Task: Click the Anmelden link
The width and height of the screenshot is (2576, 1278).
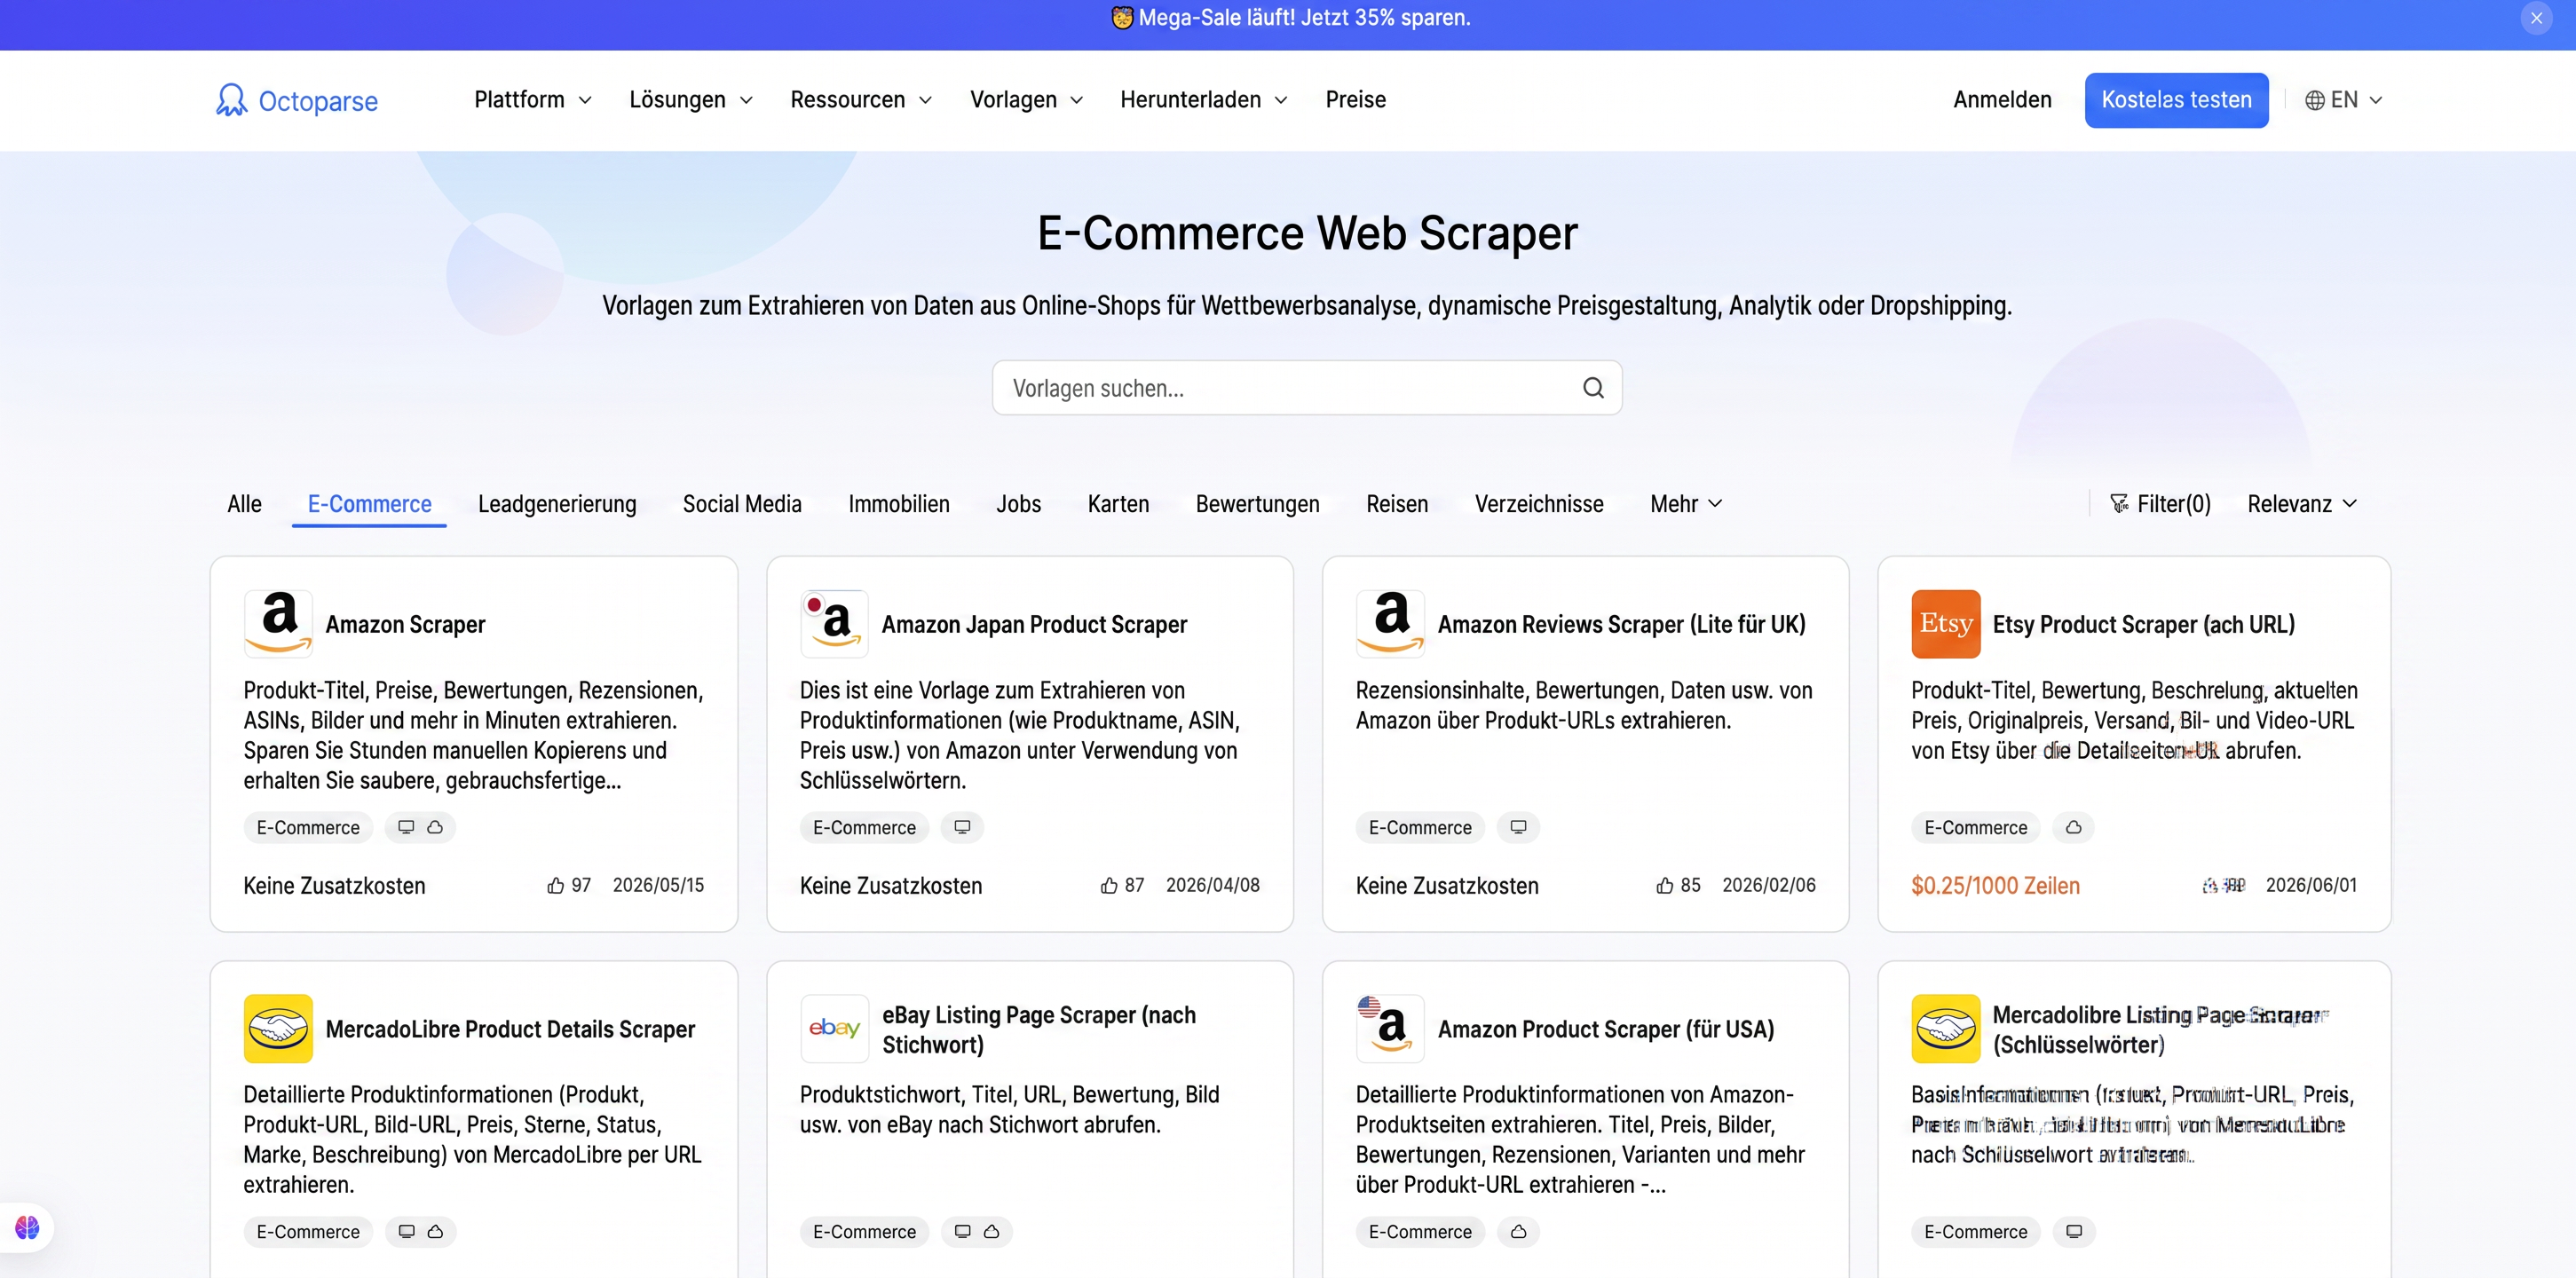Action: coord(2002,100)
